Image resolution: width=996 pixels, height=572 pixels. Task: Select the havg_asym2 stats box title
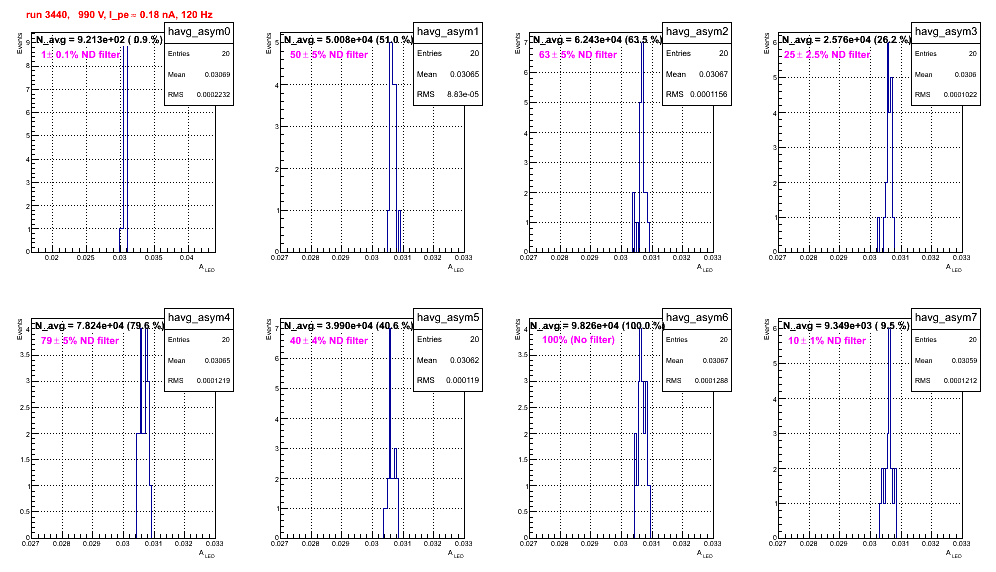(697, 32)
